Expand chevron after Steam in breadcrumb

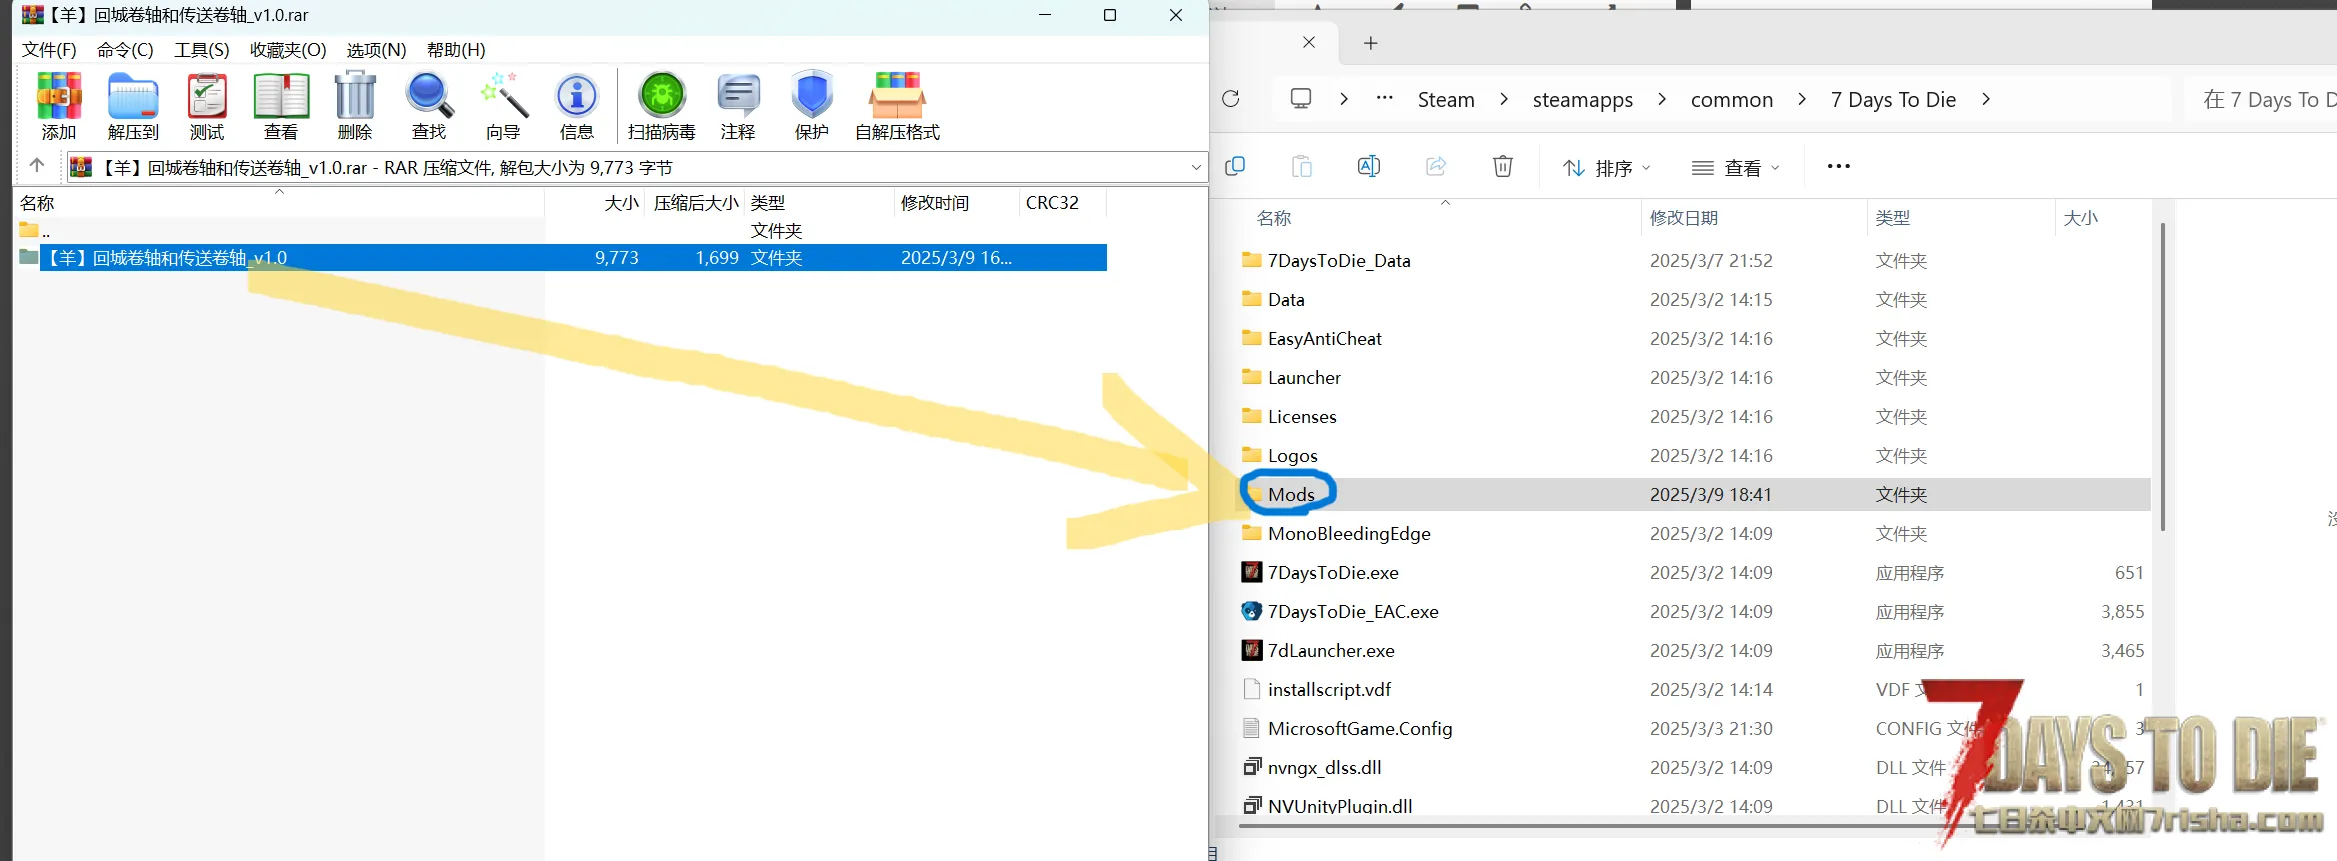[x=1504, y=99]
